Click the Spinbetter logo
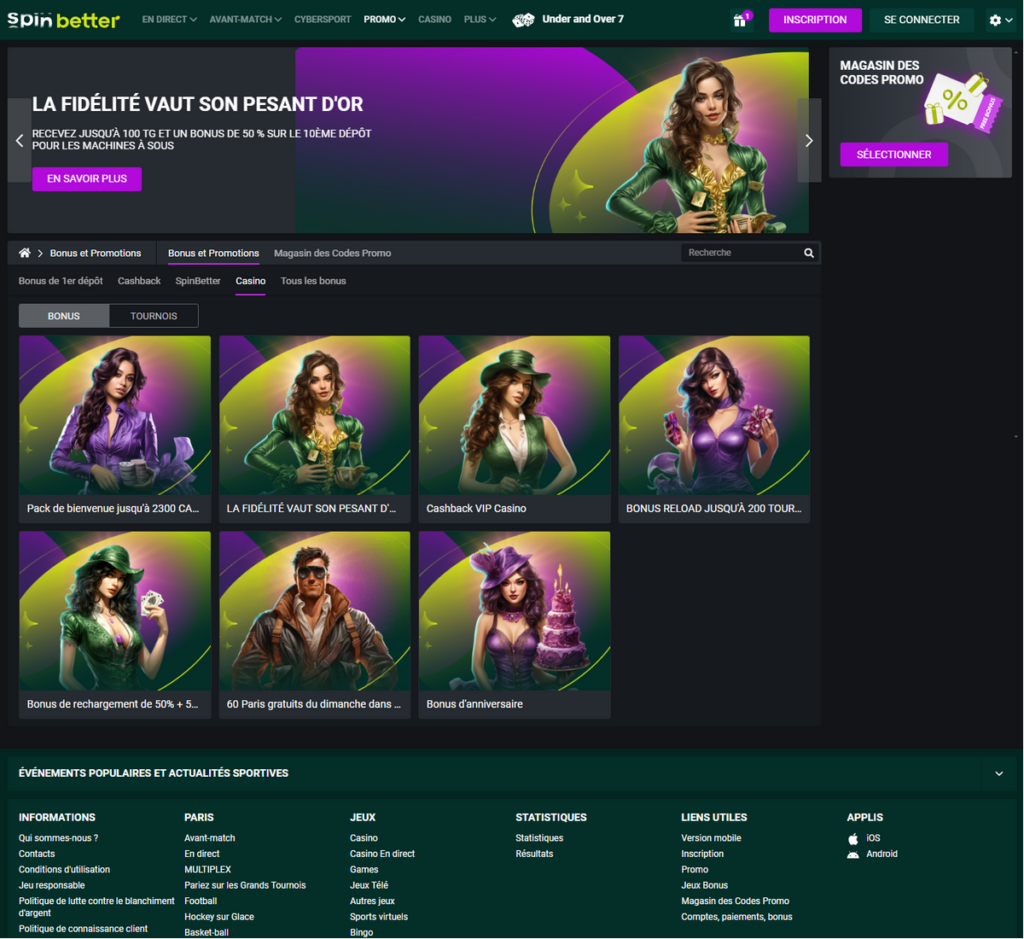 pyautogui.click(x=63, y=20)
